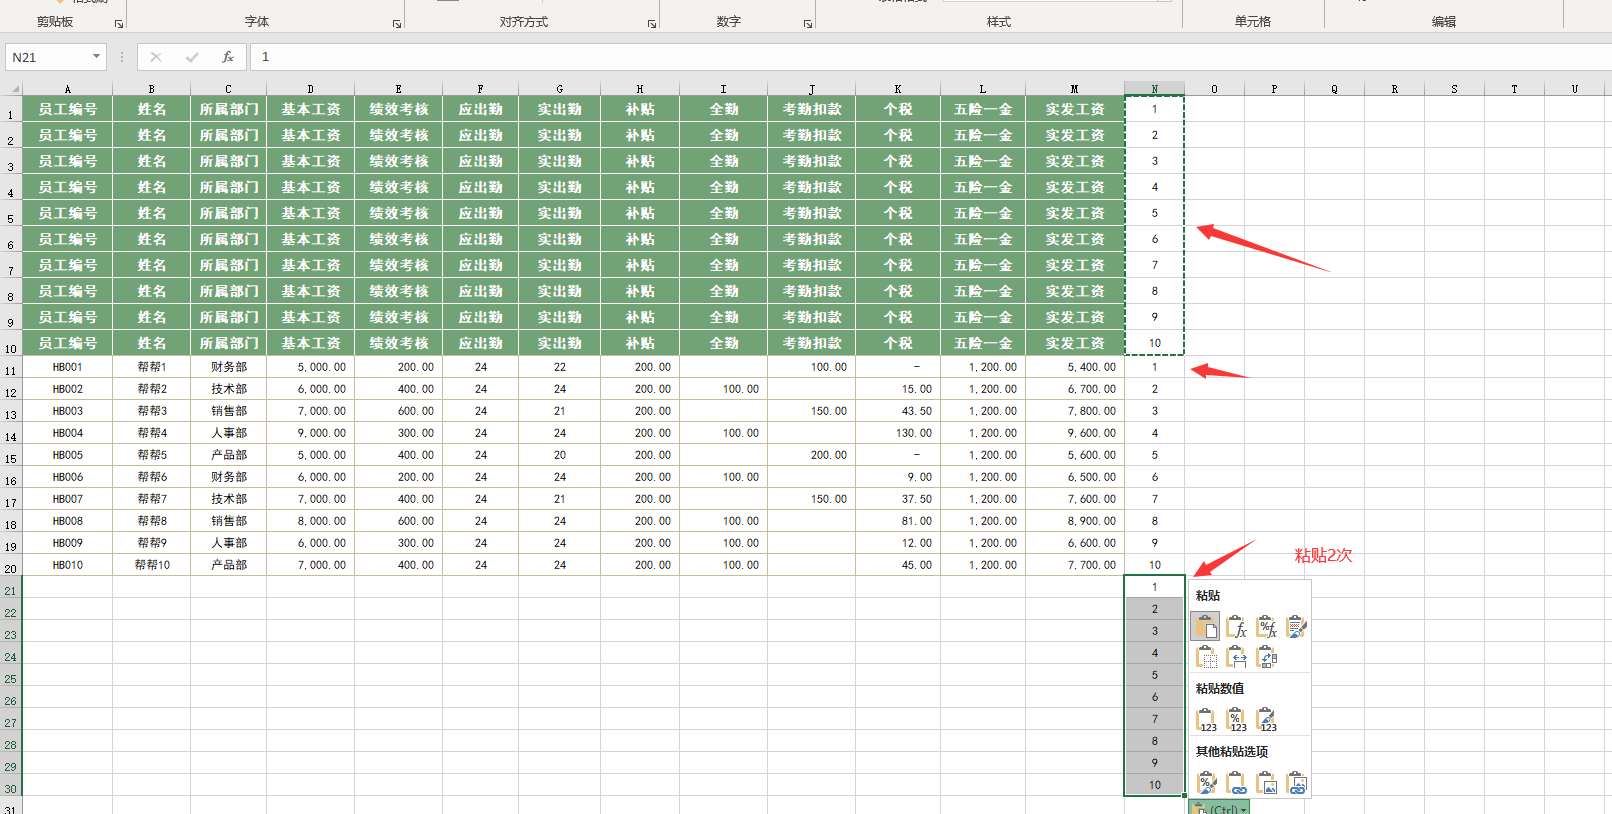Open the 对齐方式 group dialog launcher
This screenshot has height=814, width=1612.
pos(652,23)
